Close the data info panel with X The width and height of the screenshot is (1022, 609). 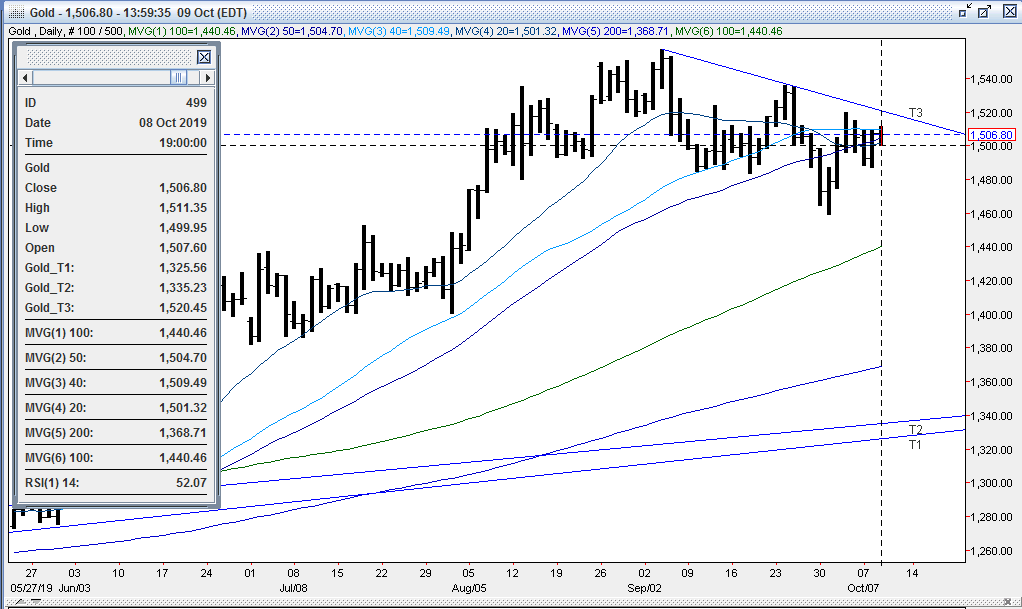204,57
